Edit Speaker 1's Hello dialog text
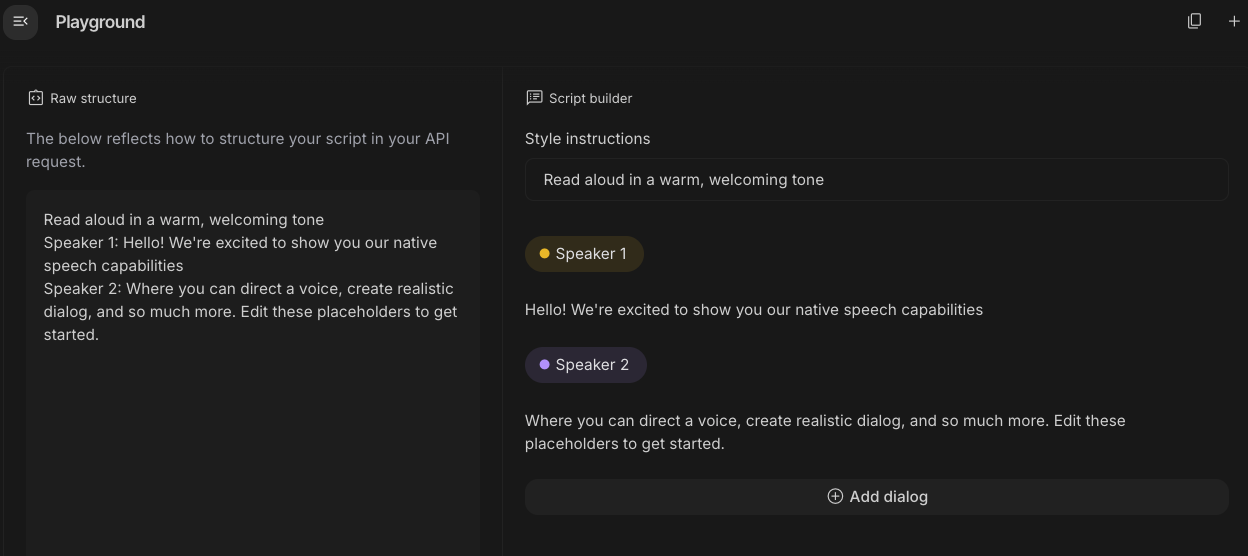Image resolution: width=1248 pixels, height=556 pixels. (x=753, y=310)
